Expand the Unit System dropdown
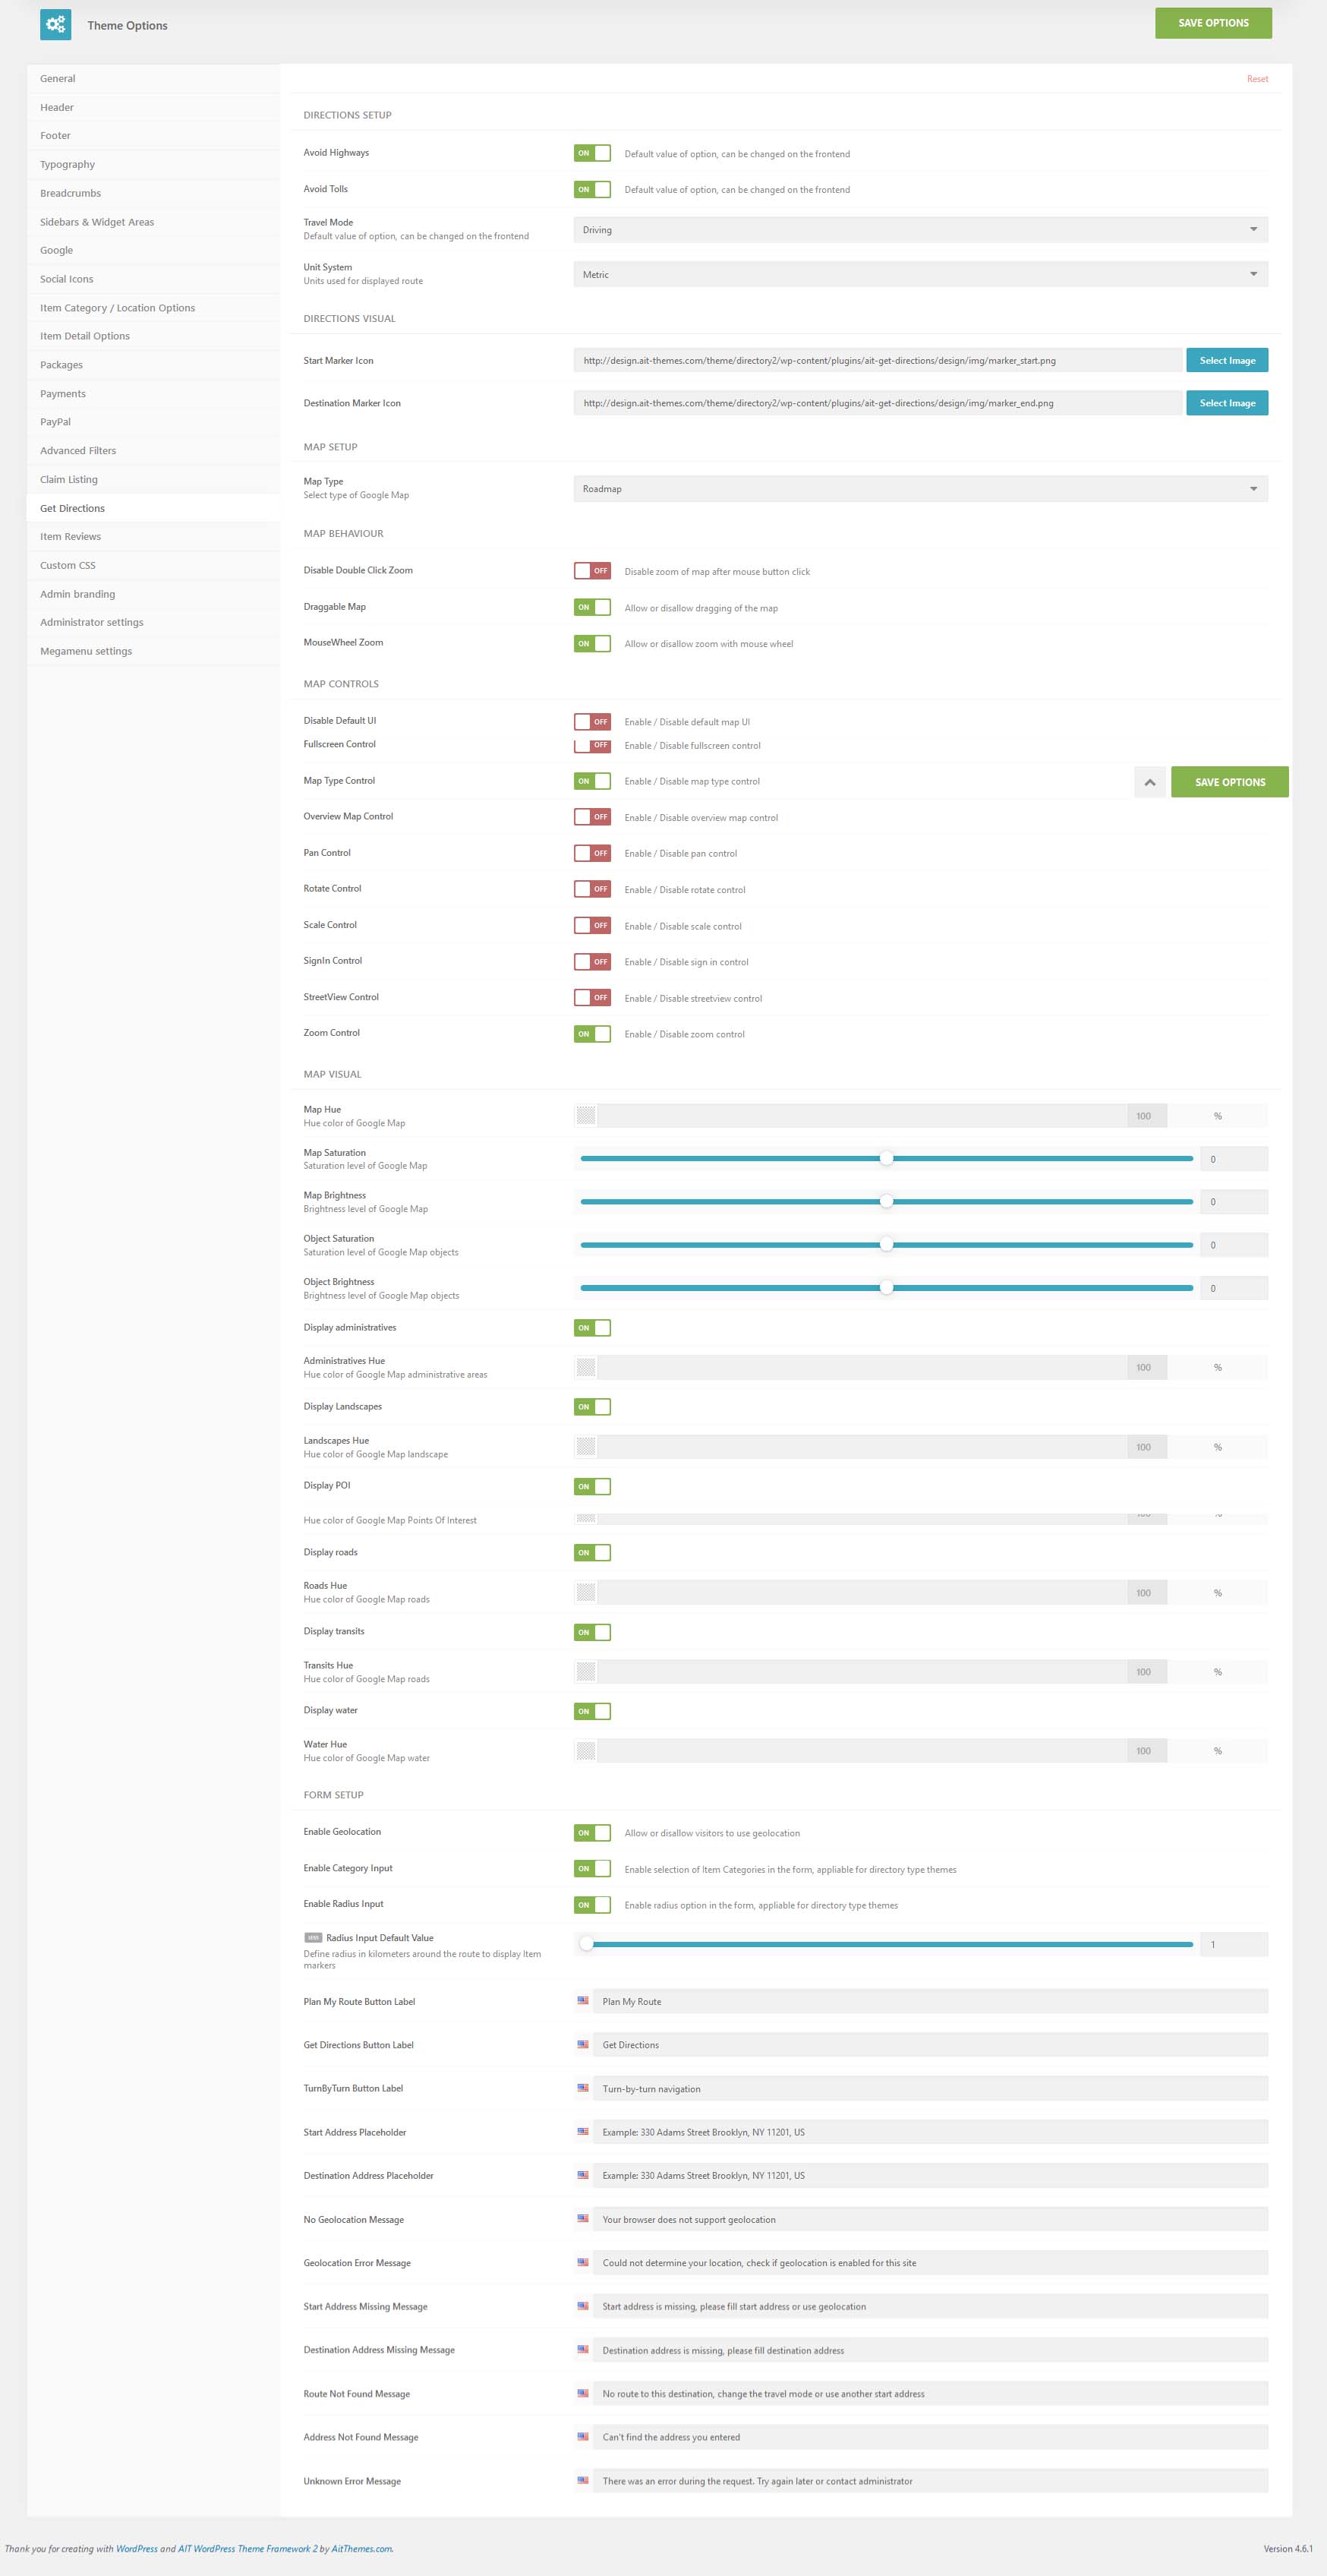Image resolution: width=1327 pixels, height=2576 pixels. pyautogui.click(x=920, y=274)
